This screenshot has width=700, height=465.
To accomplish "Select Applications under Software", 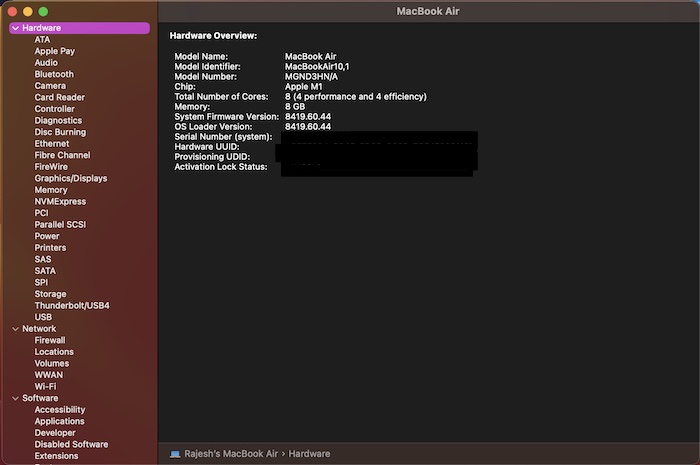I will coord(59,421).
